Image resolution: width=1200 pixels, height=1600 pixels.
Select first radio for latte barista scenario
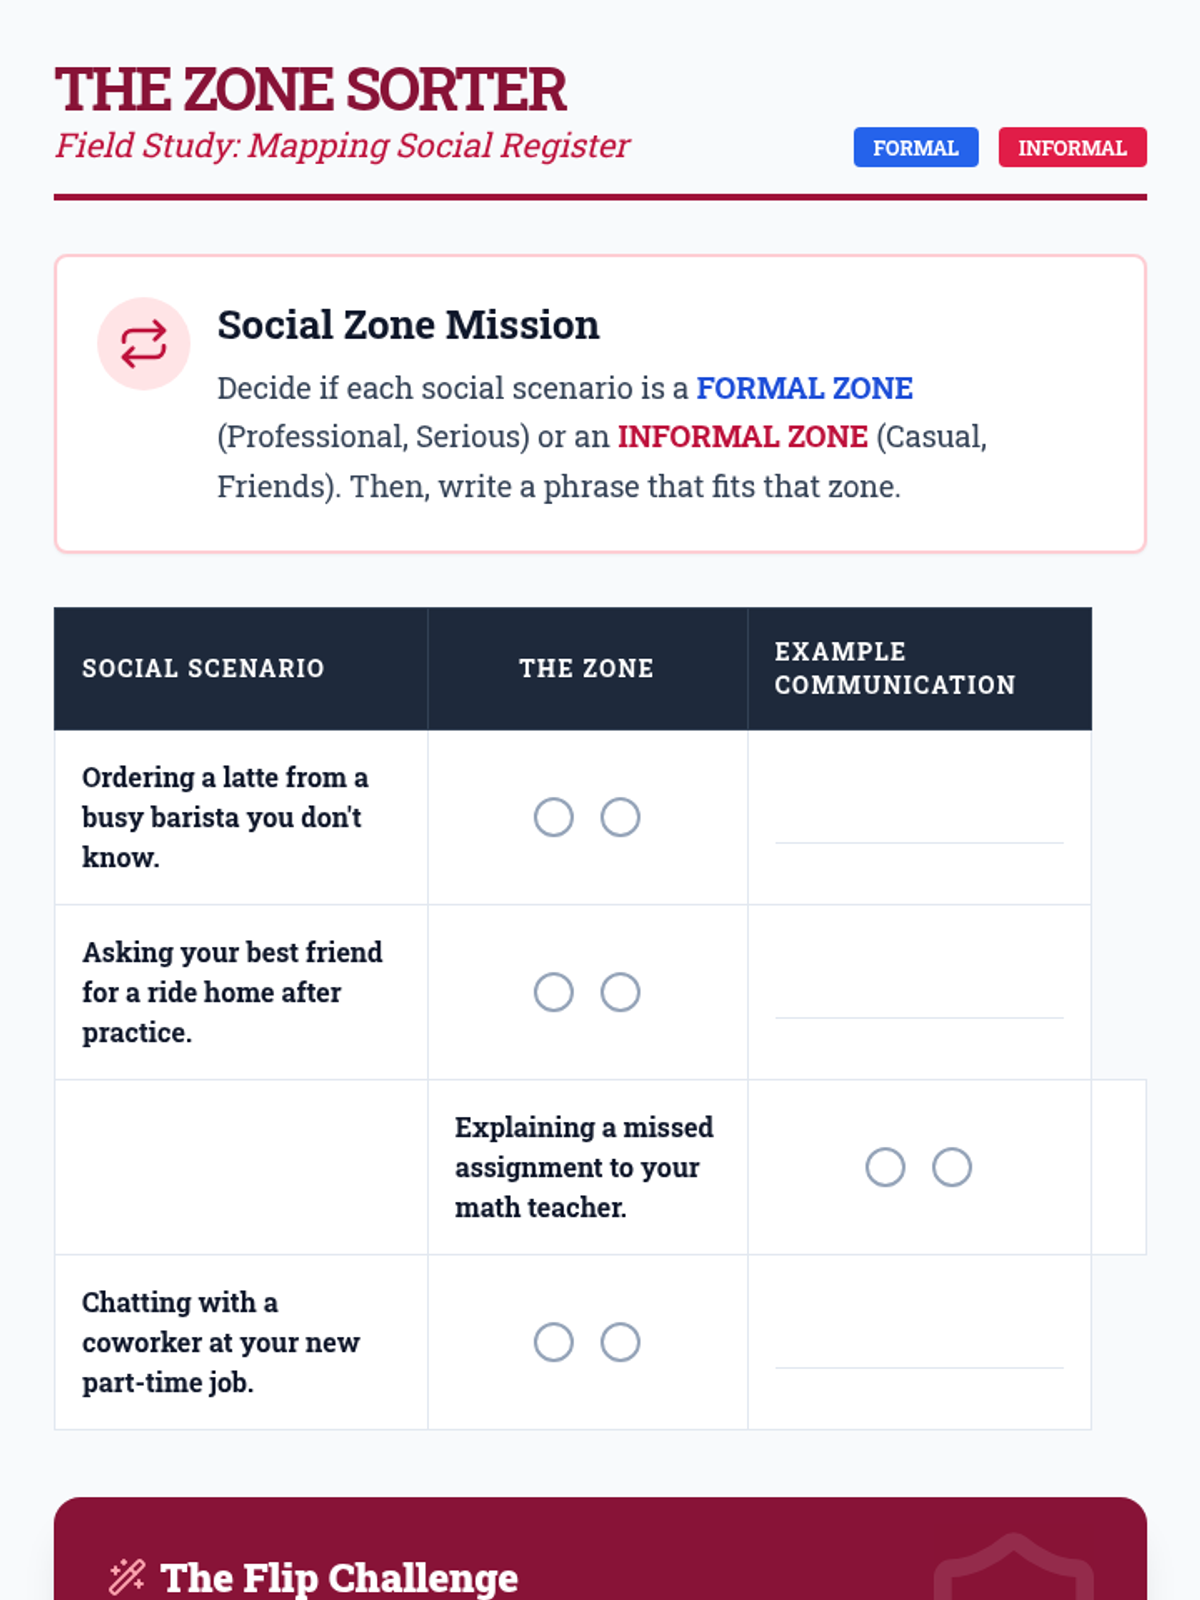[553, 817]
